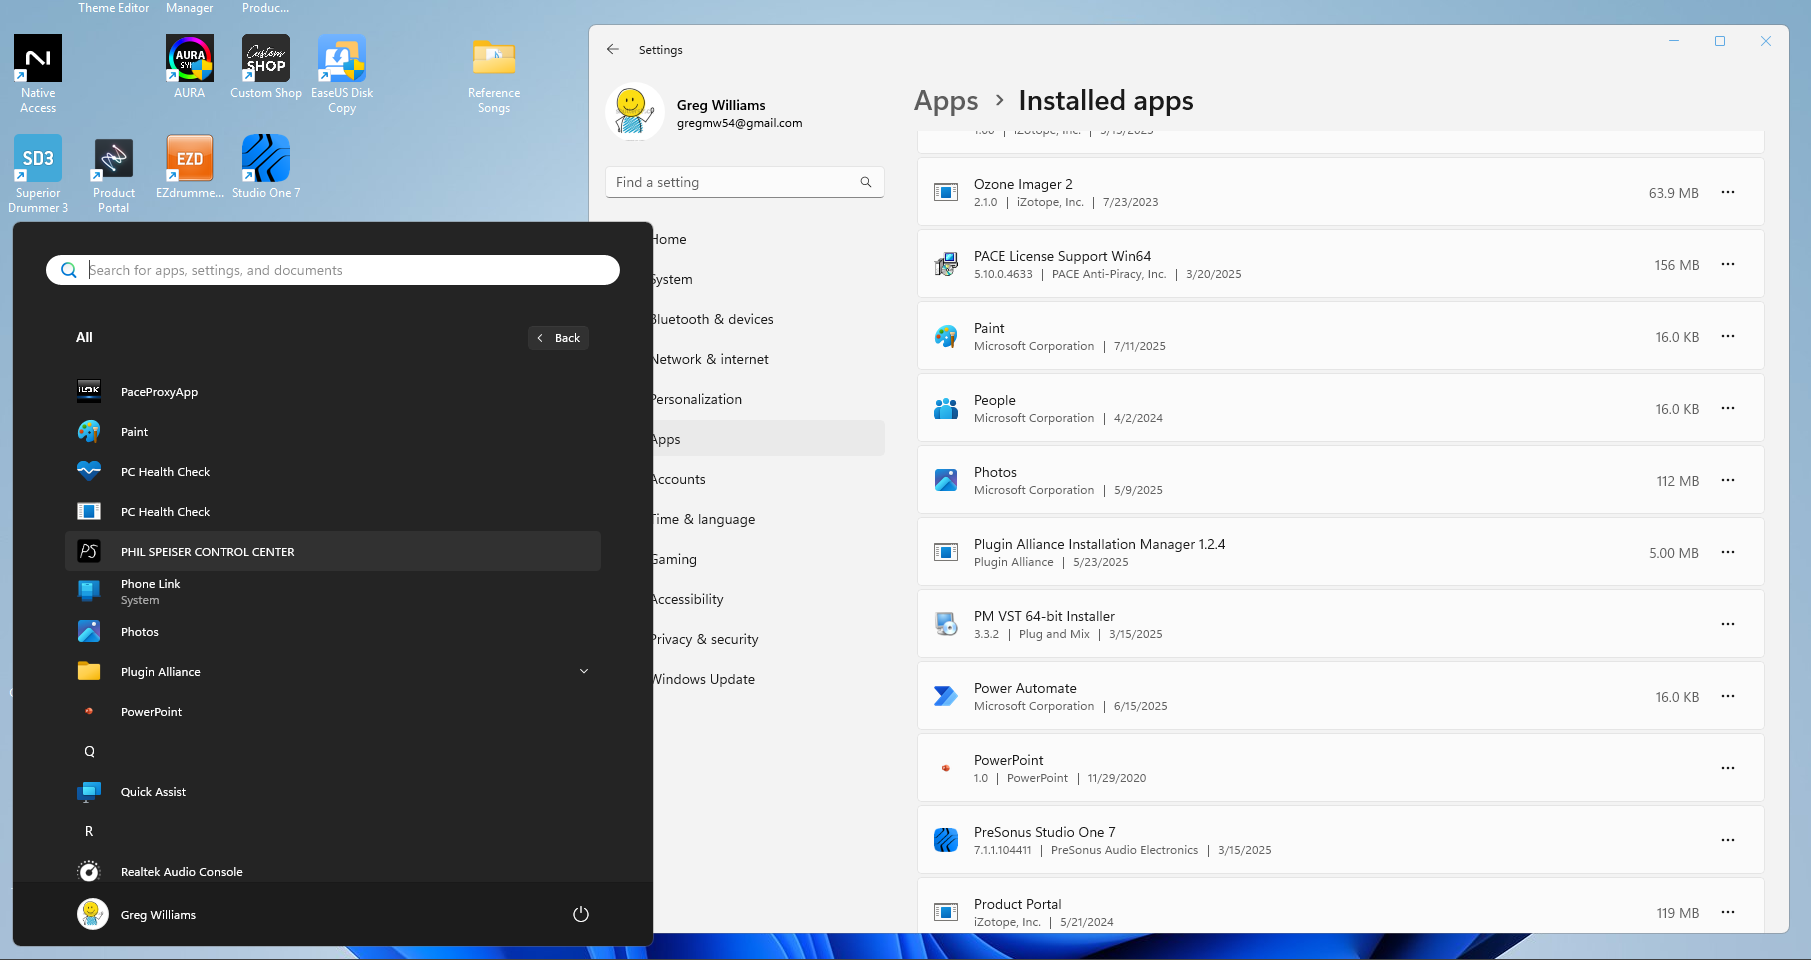
Task: Open the Realtek Audio Console app
Action: 333,871
